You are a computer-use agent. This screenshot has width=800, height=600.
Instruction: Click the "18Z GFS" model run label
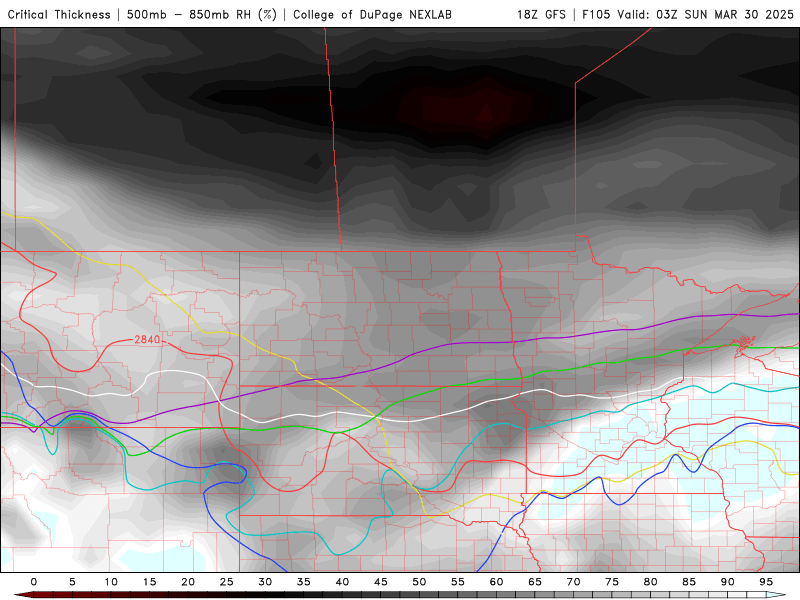click(541, 15)
